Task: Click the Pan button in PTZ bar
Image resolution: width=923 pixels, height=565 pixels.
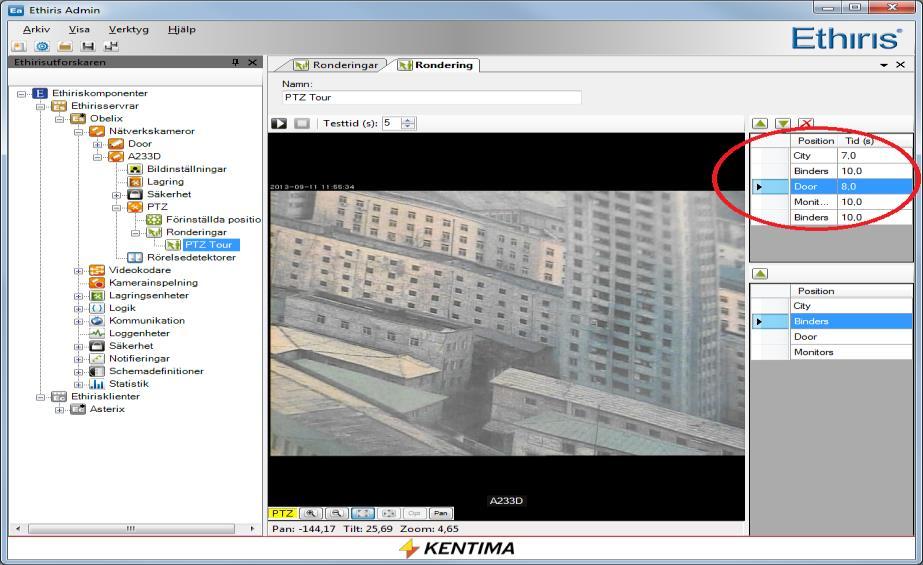Action: (441, 513)
